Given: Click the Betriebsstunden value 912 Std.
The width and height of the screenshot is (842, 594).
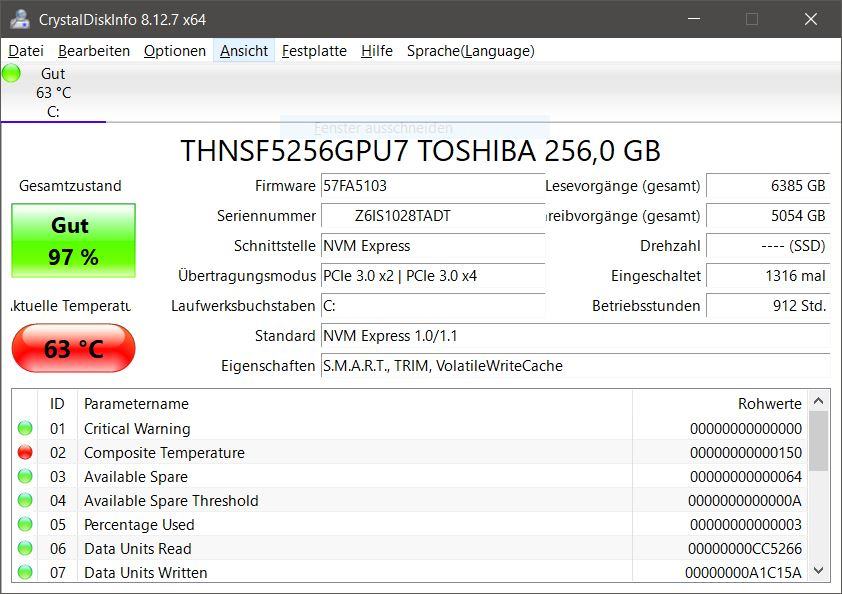Looking at the screenshot, I should [768, 306].
